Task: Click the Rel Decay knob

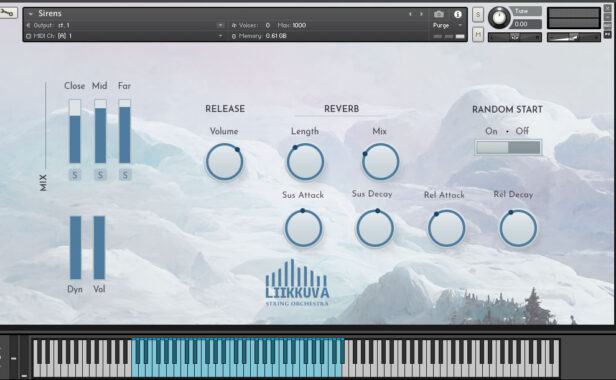Action: click(518, 228)
